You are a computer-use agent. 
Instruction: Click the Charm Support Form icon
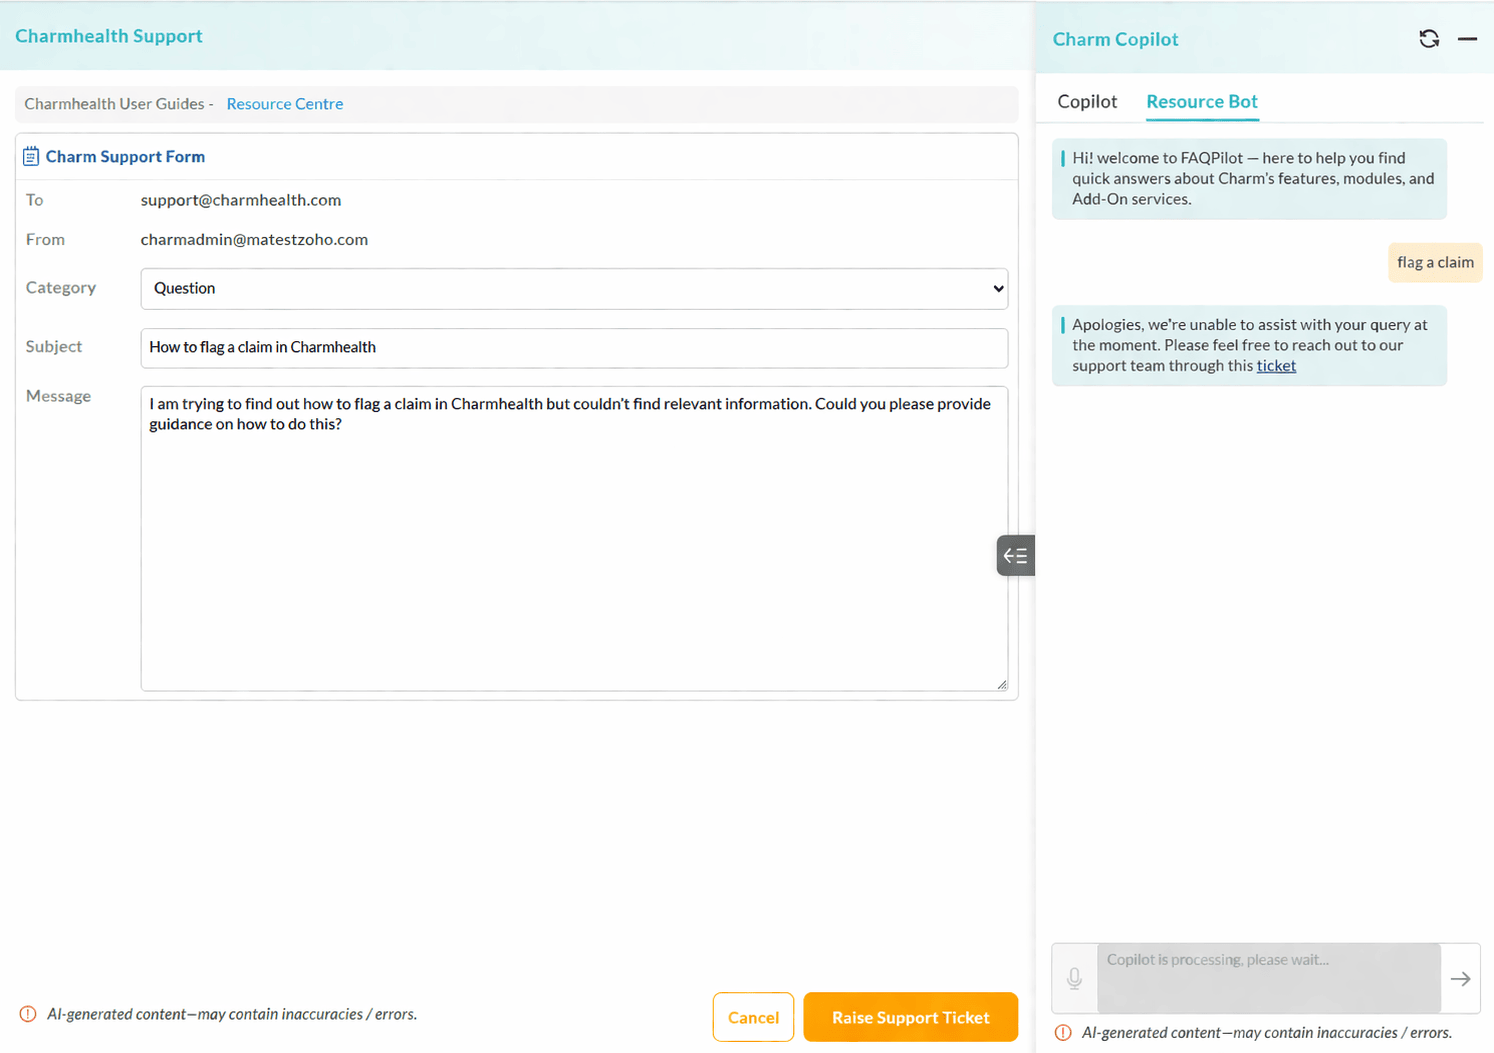[x=31, y=156]
